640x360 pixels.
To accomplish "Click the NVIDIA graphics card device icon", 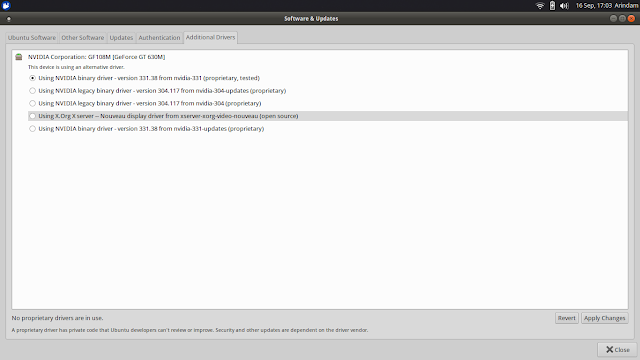I will (19, 57).
